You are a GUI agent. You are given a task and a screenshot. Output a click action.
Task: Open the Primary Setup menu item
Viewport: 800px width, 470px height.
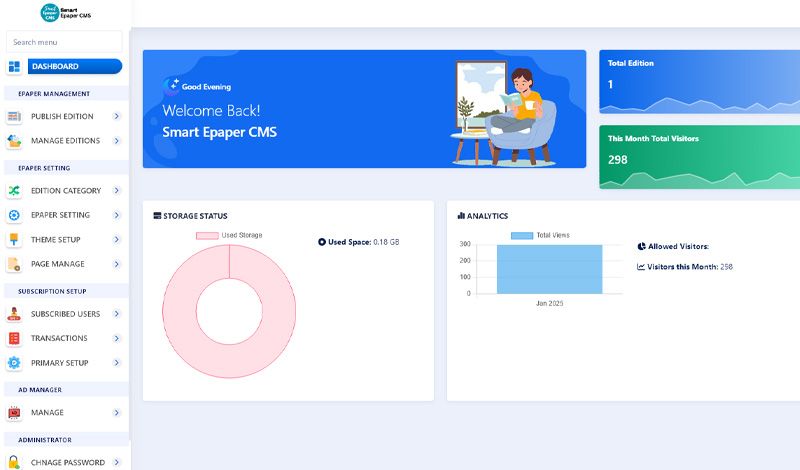60,363
